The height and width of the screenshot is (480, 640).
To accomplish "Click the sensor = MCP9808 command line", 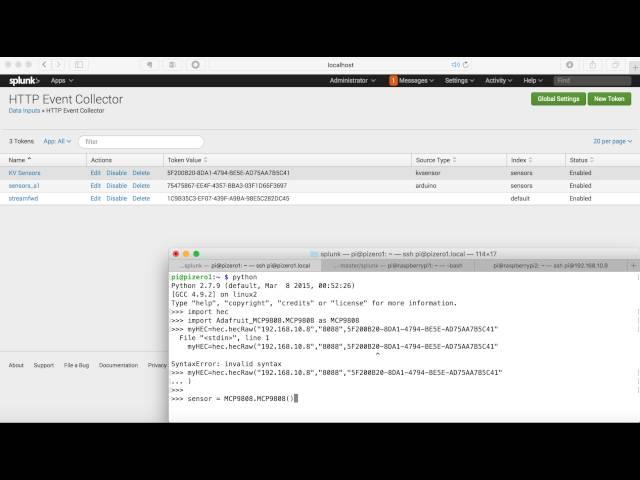I will click(x=235, y=398).
